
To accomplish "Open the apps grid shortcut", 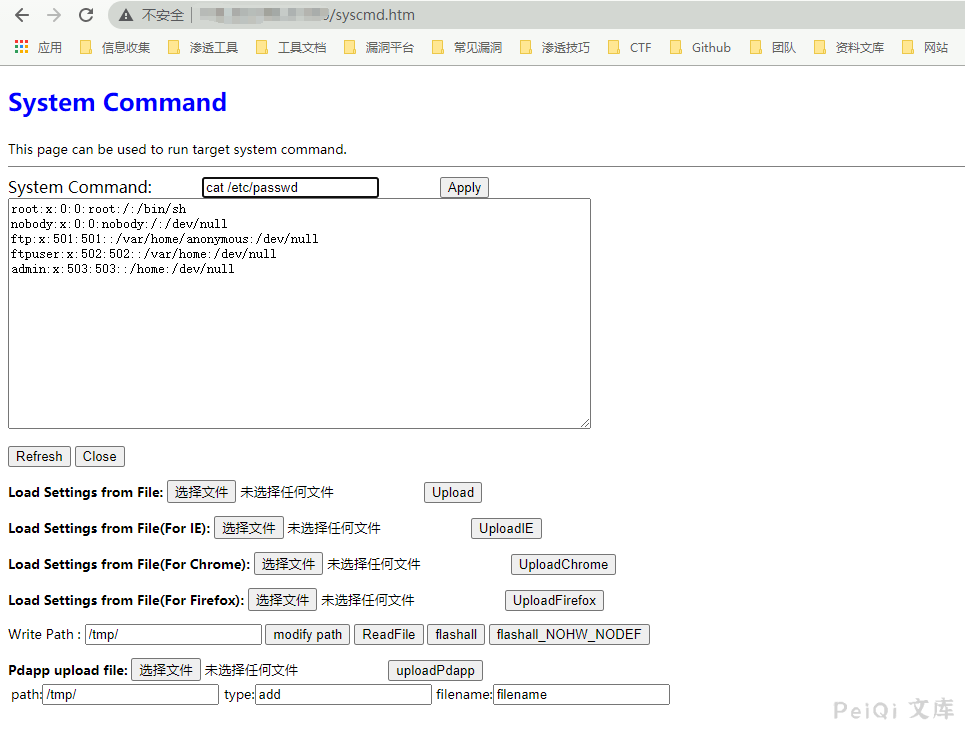I will [22, 47].
